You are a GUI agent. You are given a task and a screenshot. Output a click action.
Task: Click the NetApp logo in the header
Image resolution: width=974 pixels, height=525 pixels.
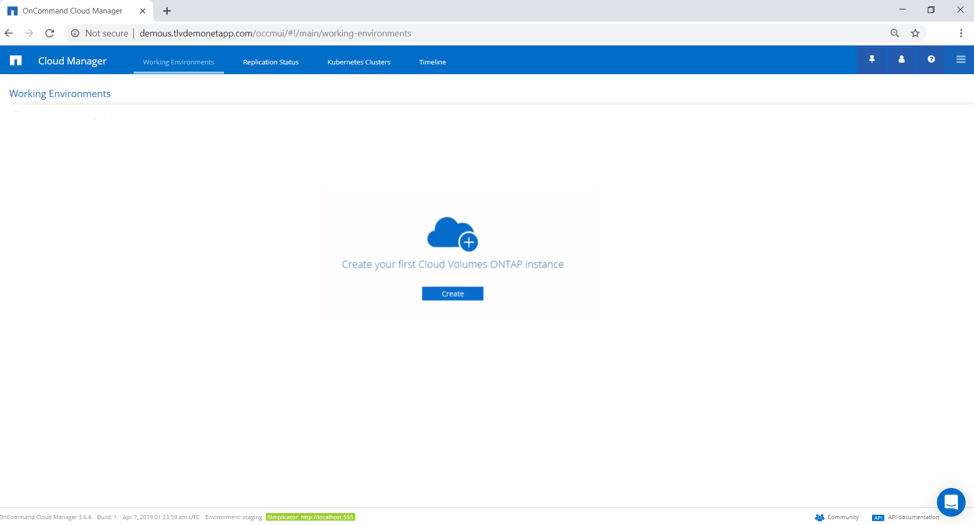[16, 61]
